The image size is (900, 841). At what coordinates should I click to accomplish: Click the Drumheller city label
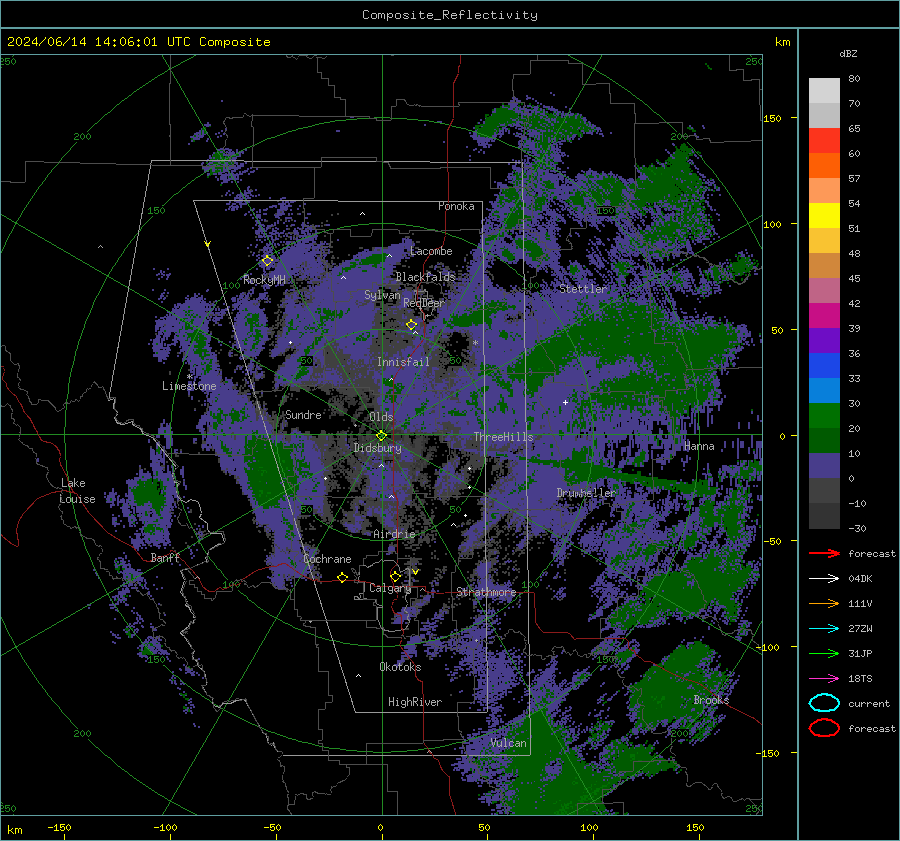(x=586, y=493)
